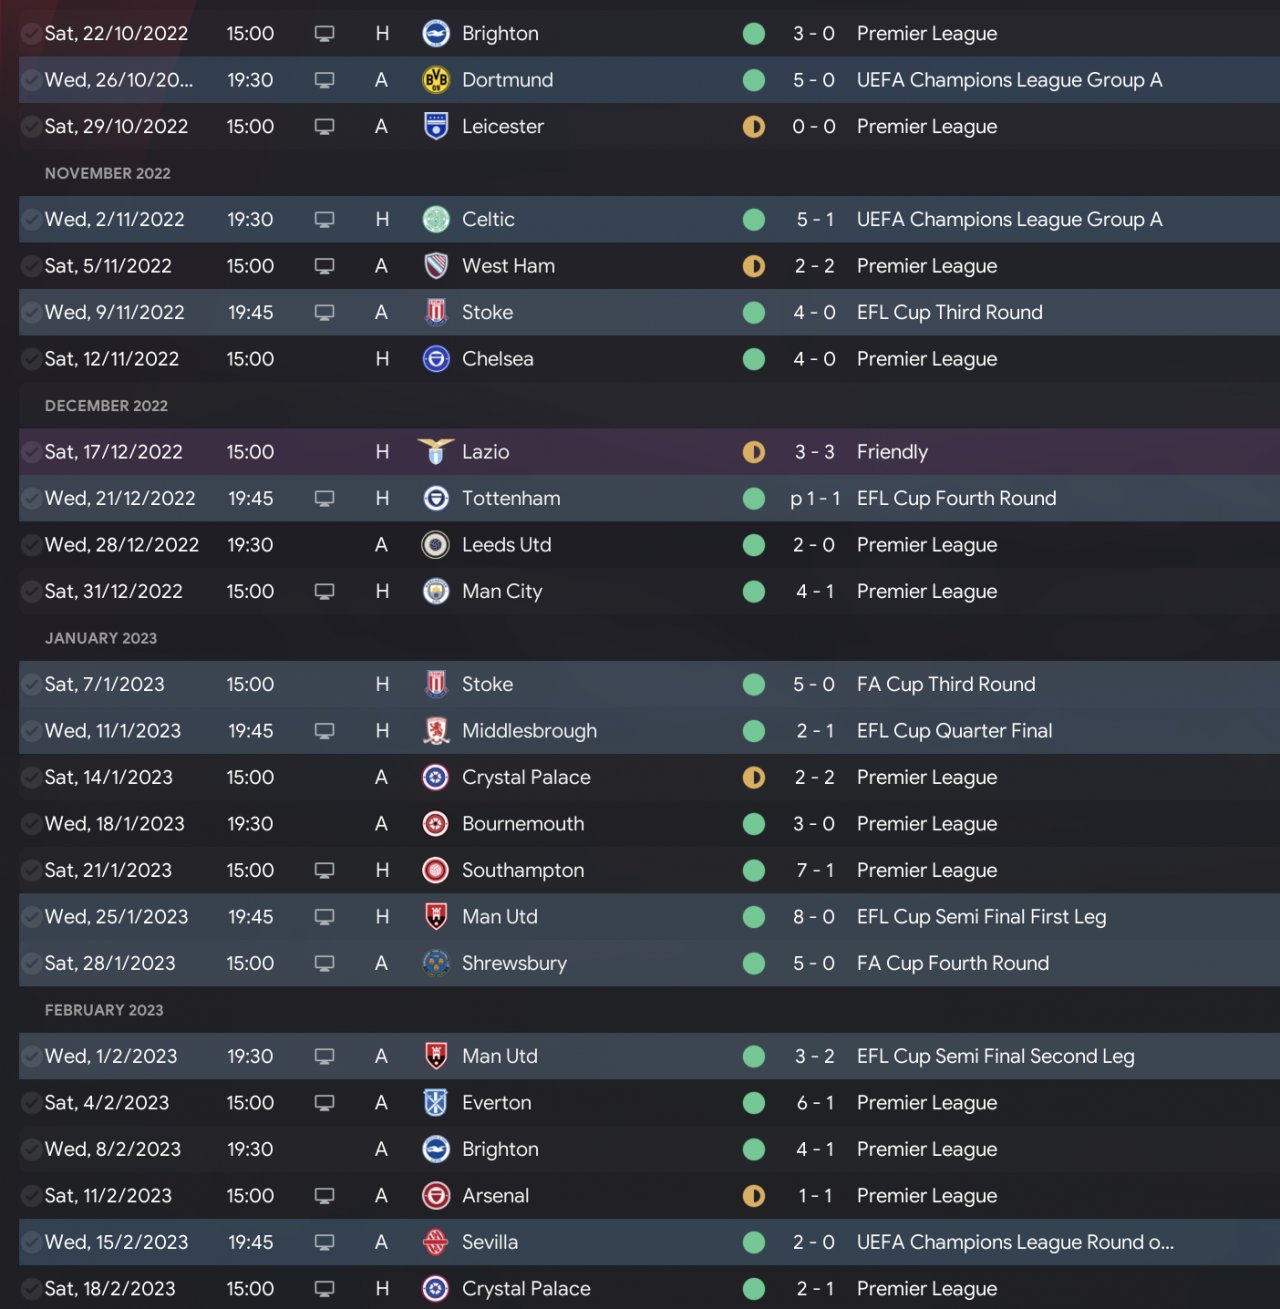Screen dimensions: 1280x1309
Task: Click the TV broadcast icon on Brighton 22/10 row
Action: click(324, 34)
